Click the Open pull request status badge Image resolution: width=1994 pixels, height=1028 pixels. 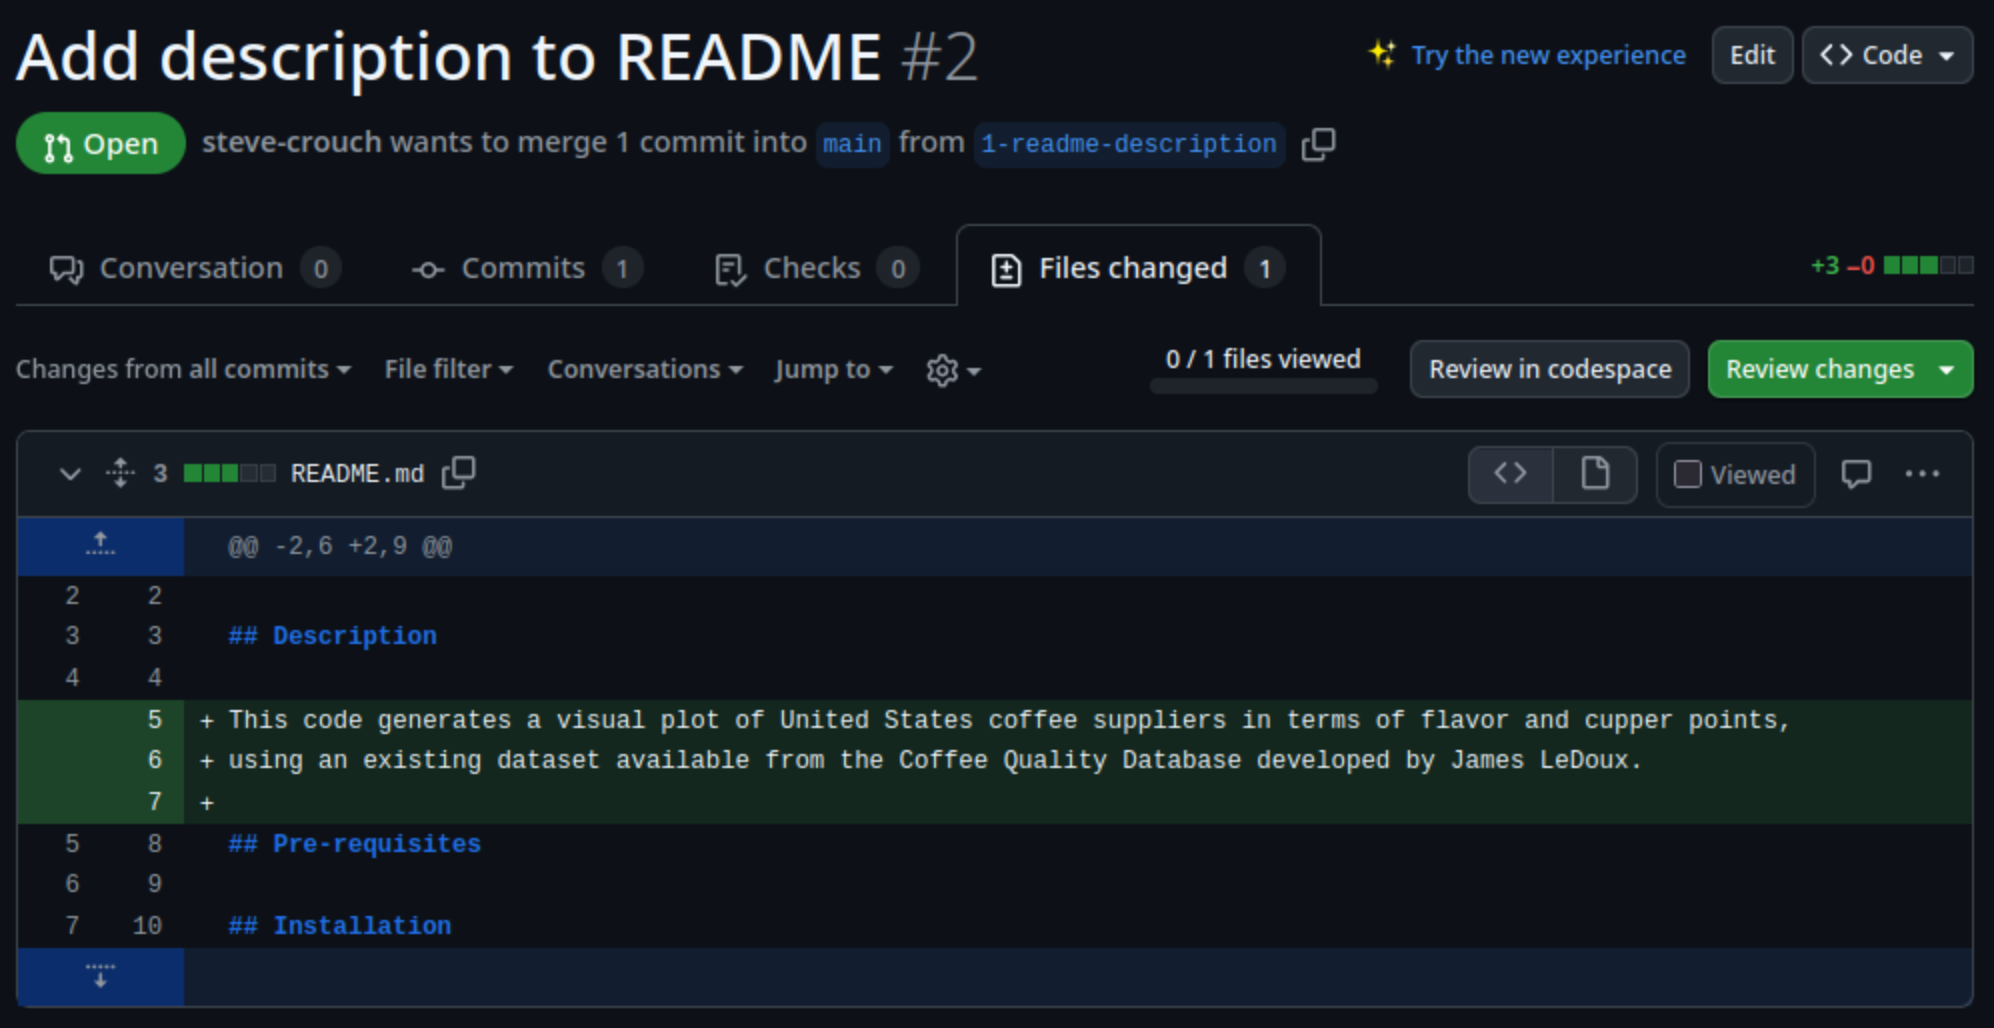[100, 144]
